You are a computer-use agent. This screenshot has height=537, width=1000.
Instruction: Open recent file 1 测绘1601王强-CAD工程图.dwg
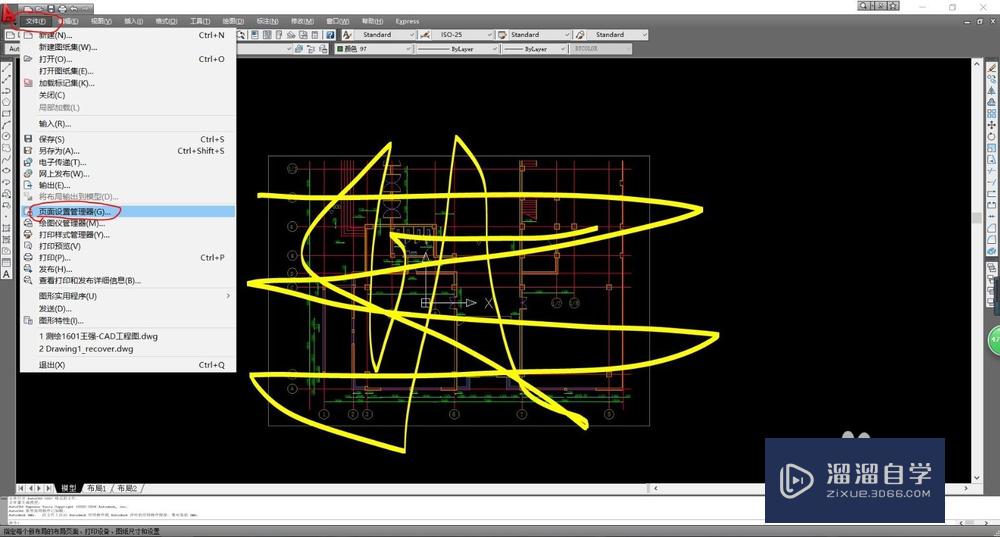[128, 336]
